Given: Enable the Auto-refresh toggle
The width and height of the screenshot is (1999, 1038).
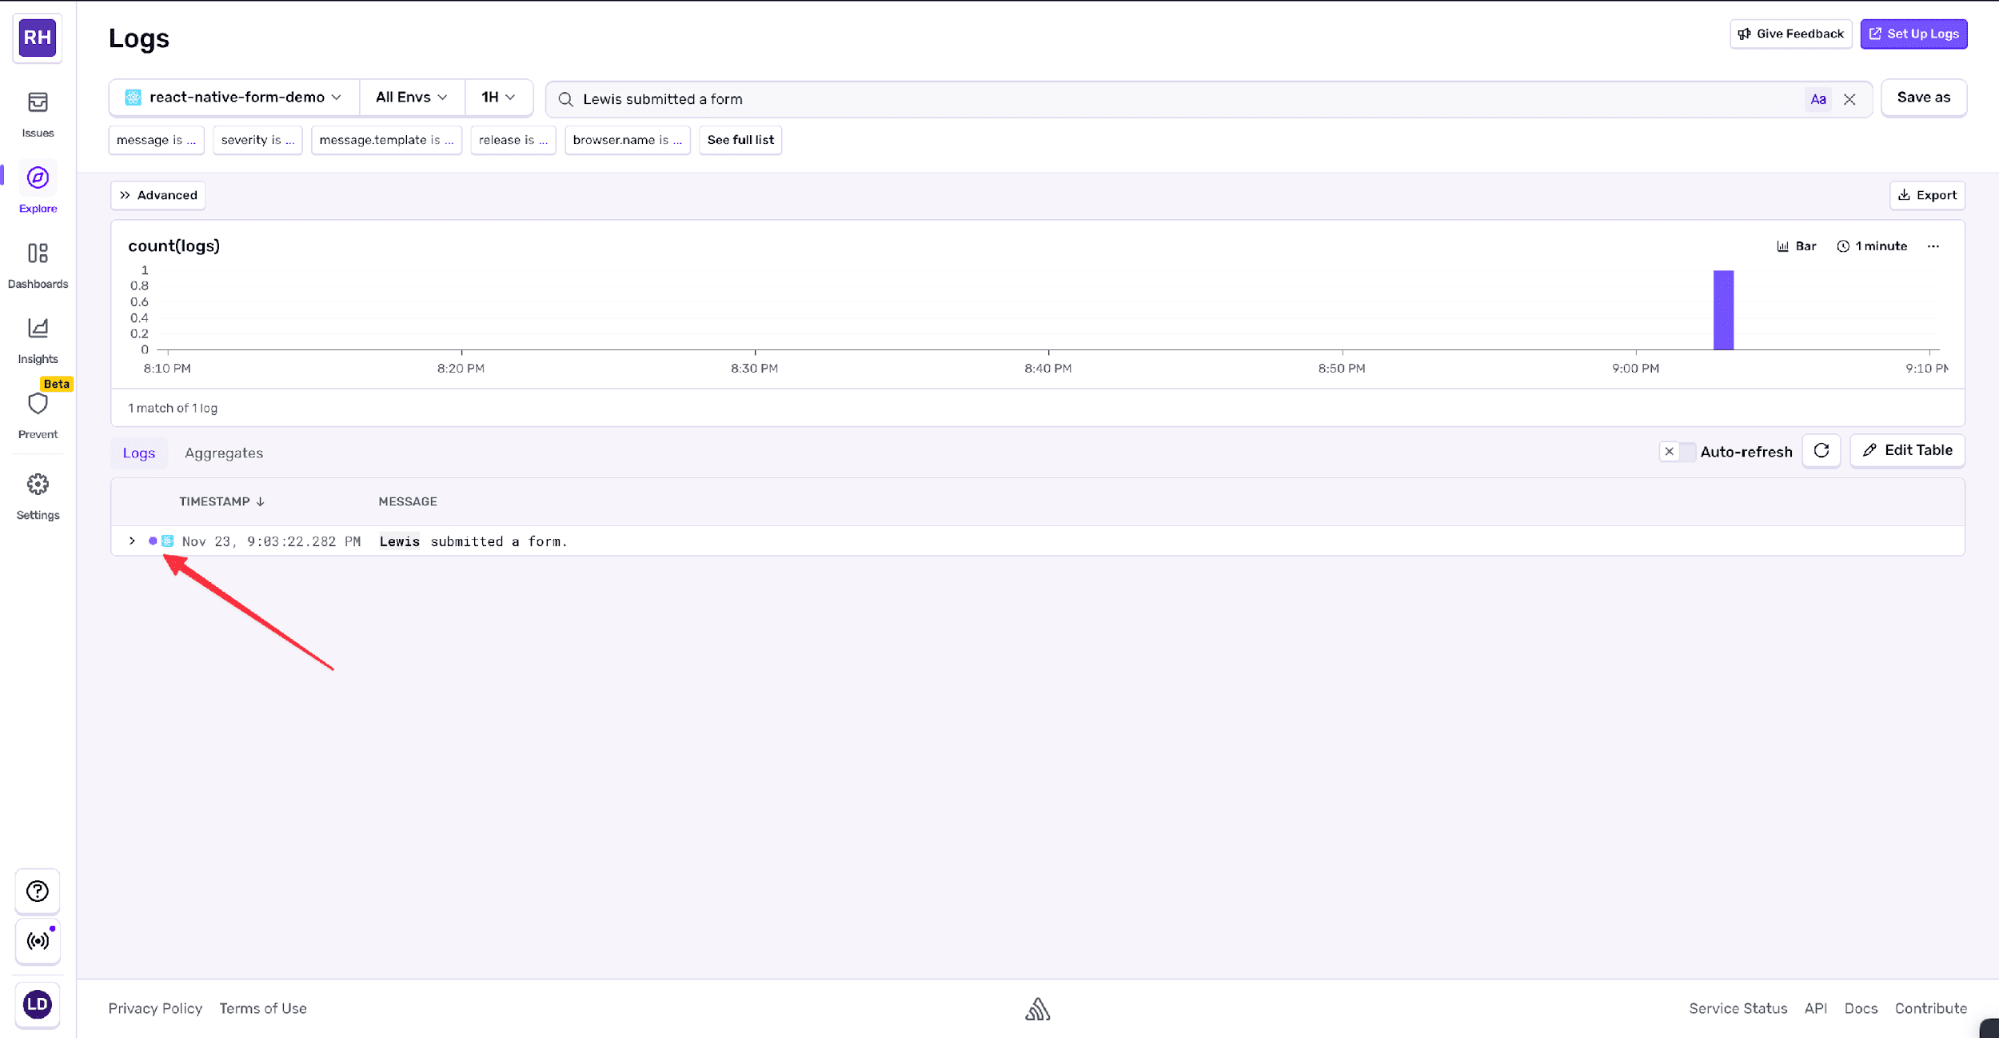Looking at the screenshot, I should [x=1677, y=451].
